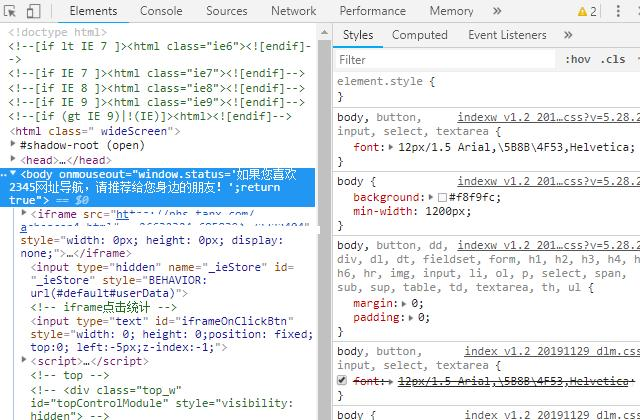Open the Sources panel tab
The width and height of the screenshot is (640, 420).
tap(227, 11)
